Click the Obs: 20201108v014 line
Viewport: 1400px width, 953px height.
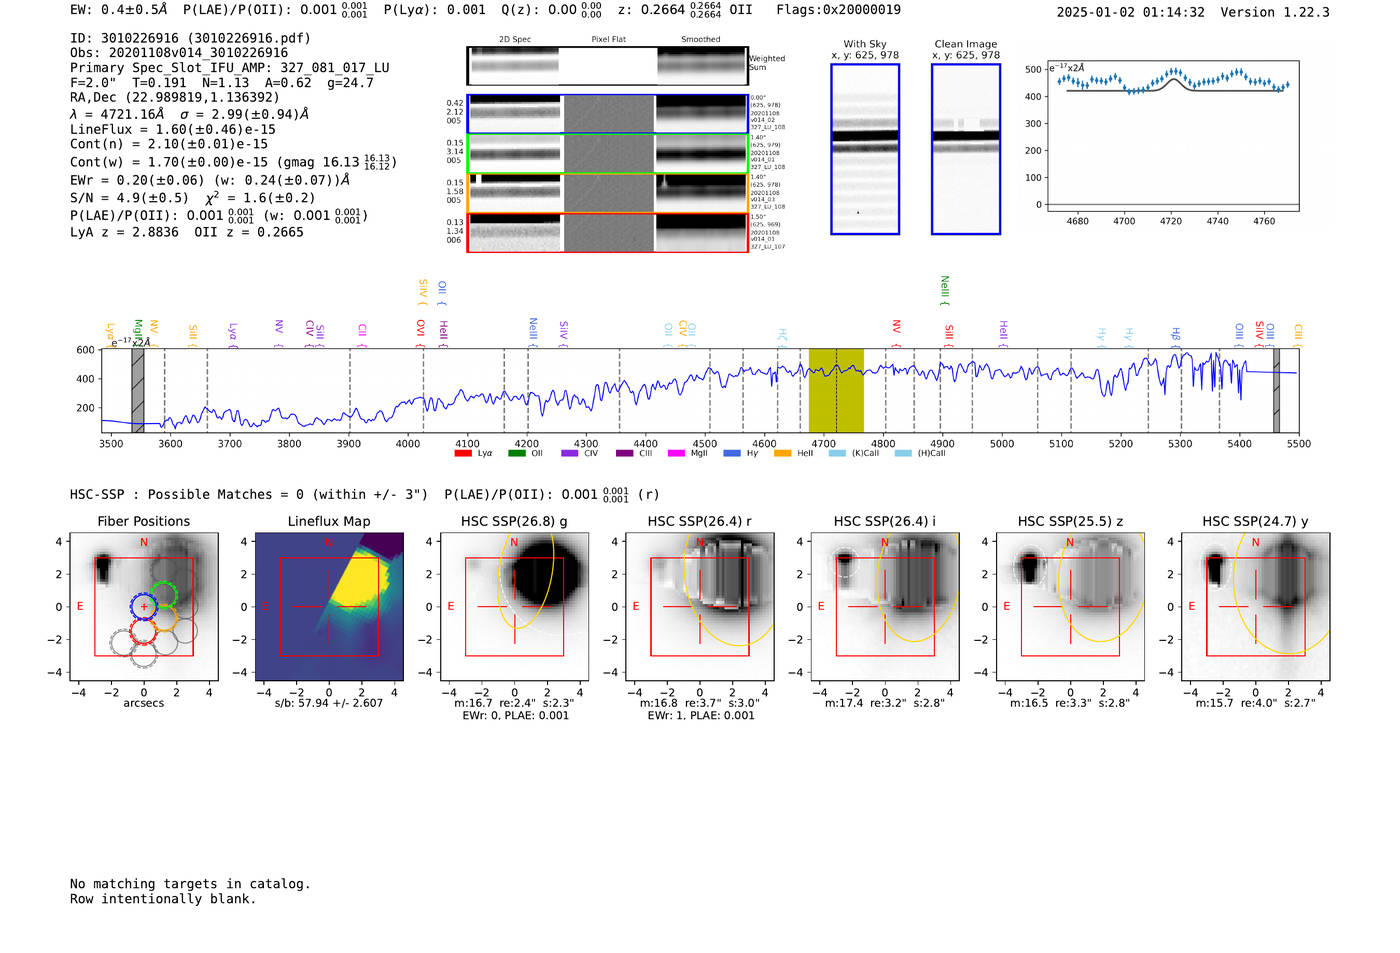click(179, 53)
